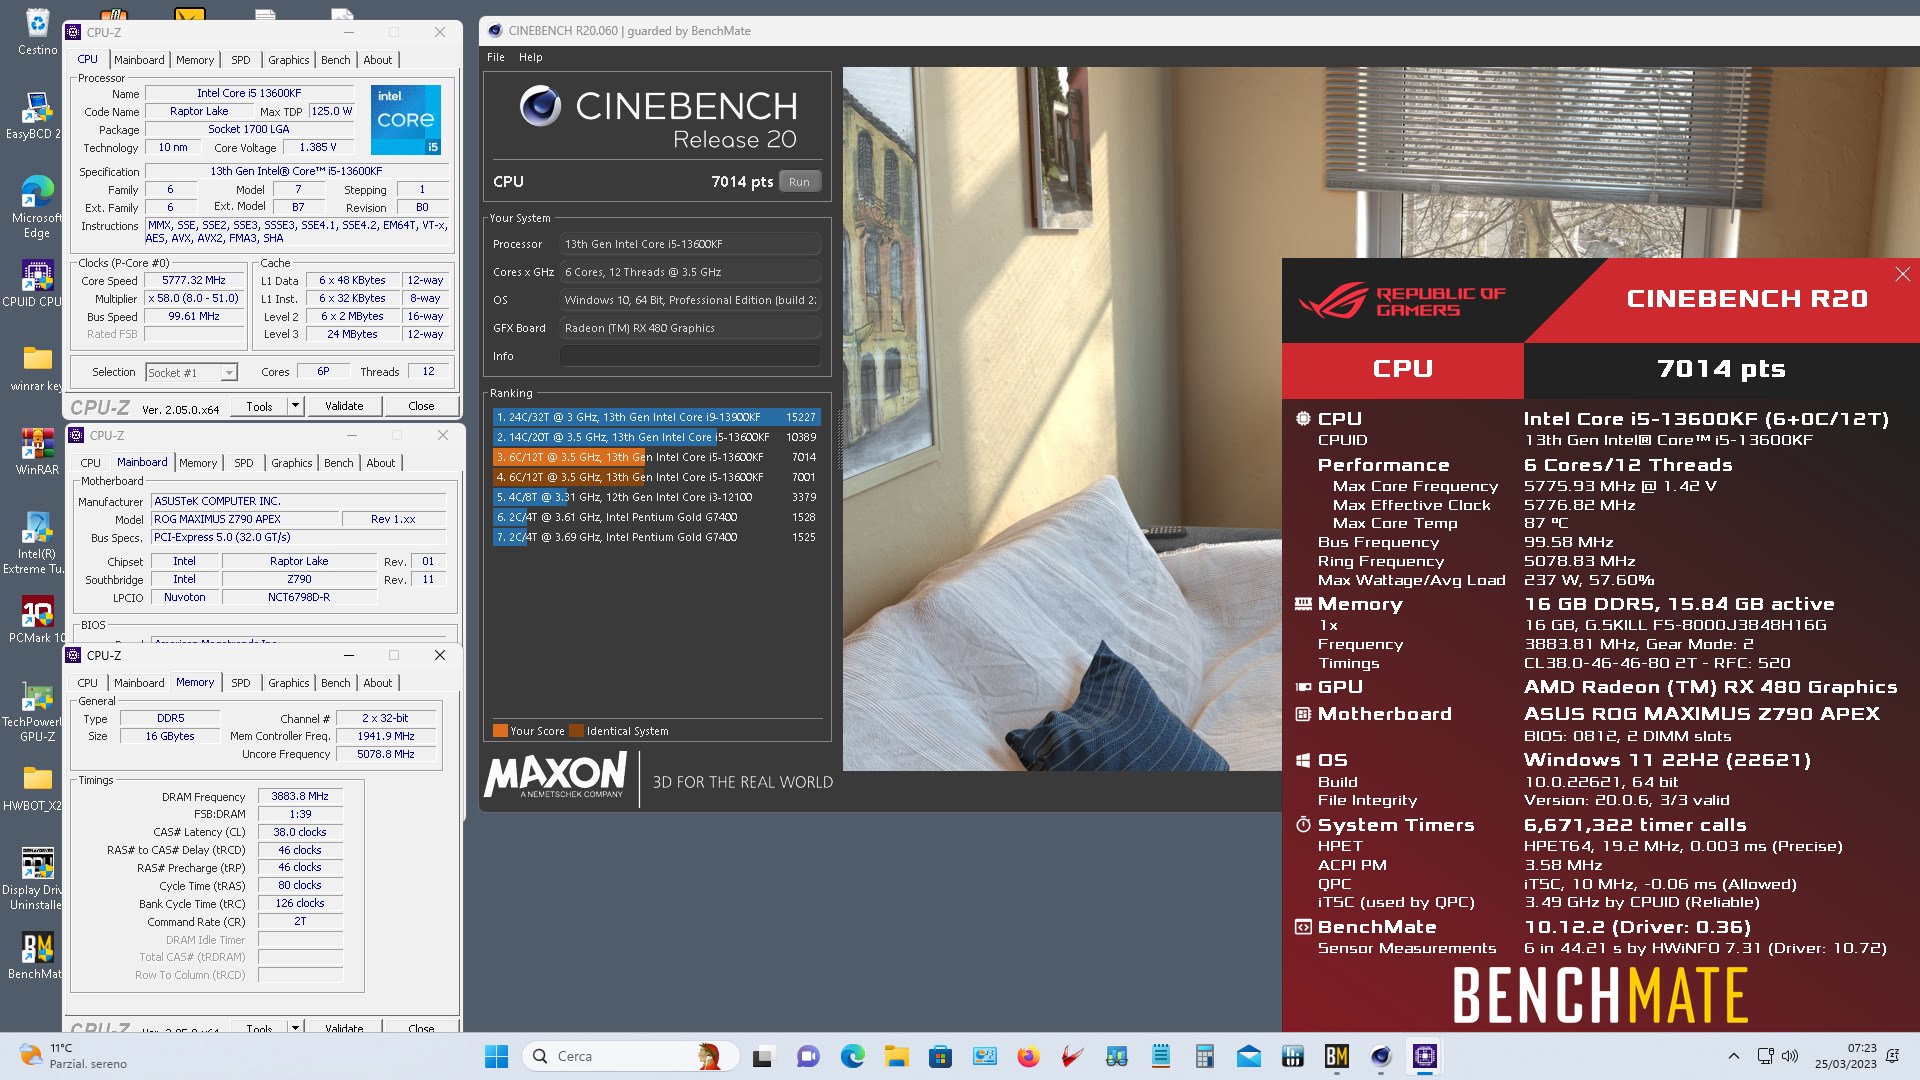Close the BenchMate result overlay
This screenshot has width=1920, height=1080.
coord(1902,274)
